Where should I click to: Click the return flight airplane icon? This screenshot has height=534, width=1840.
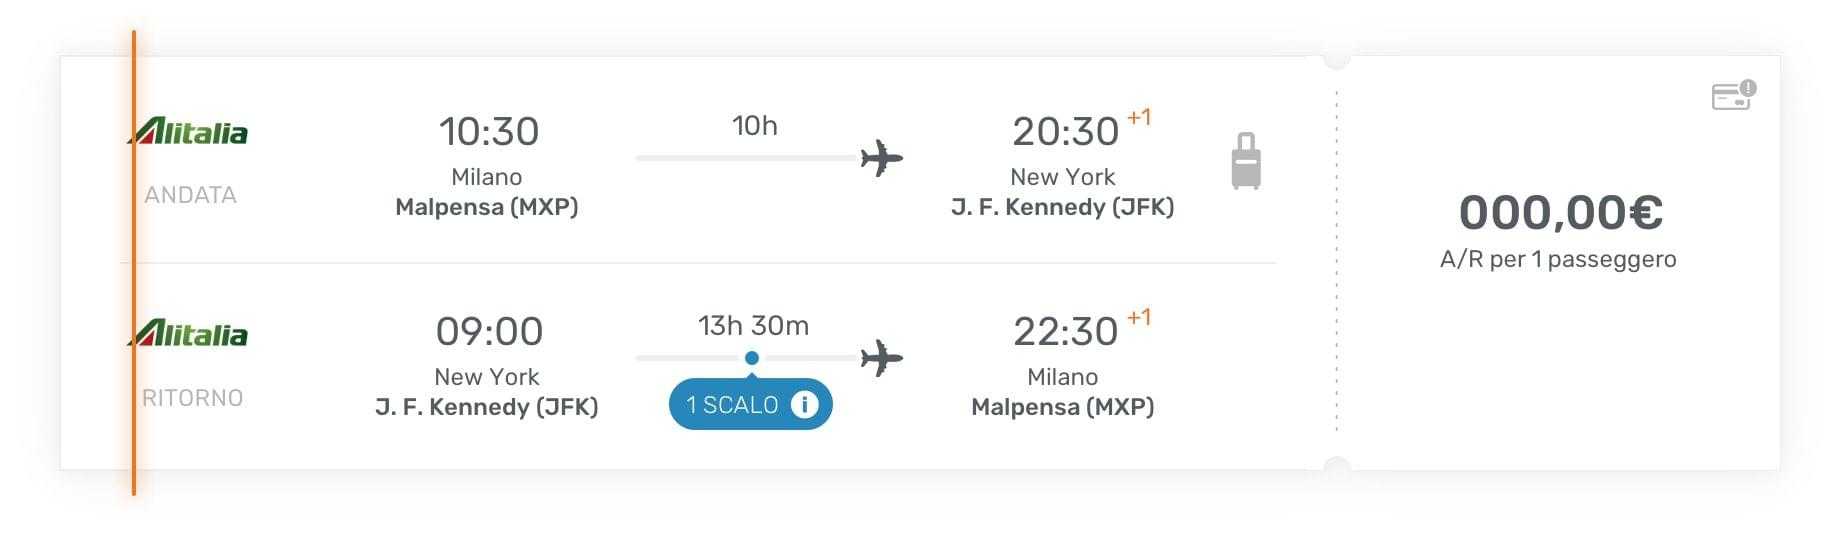[x=881, y=358]
